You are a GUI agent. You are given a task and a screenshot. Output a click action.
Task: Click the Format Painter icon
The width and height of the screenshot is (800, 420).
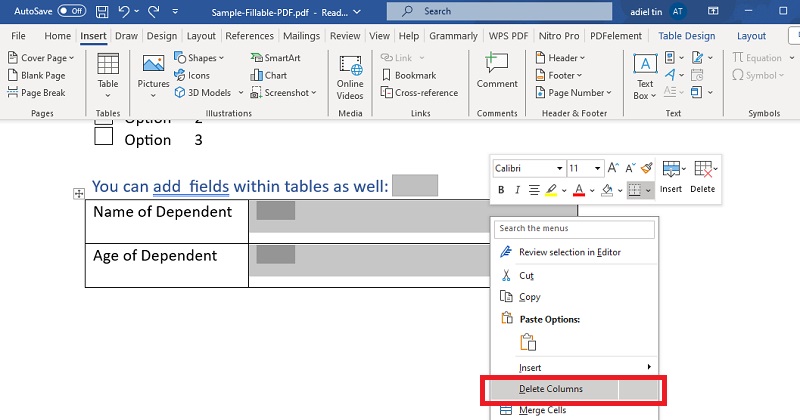click(x=646, y=168)
